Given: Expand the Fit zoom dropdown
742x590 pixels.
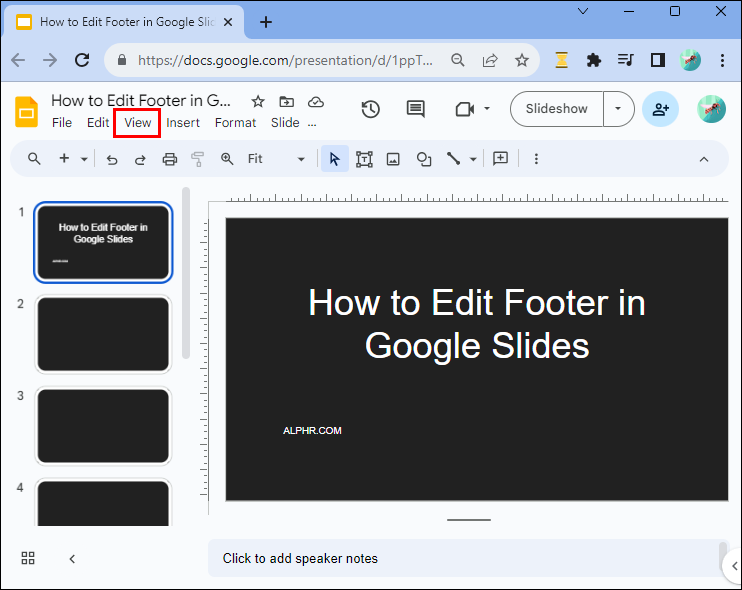Looking at the screenshot, I should click(x=301, y=159).
